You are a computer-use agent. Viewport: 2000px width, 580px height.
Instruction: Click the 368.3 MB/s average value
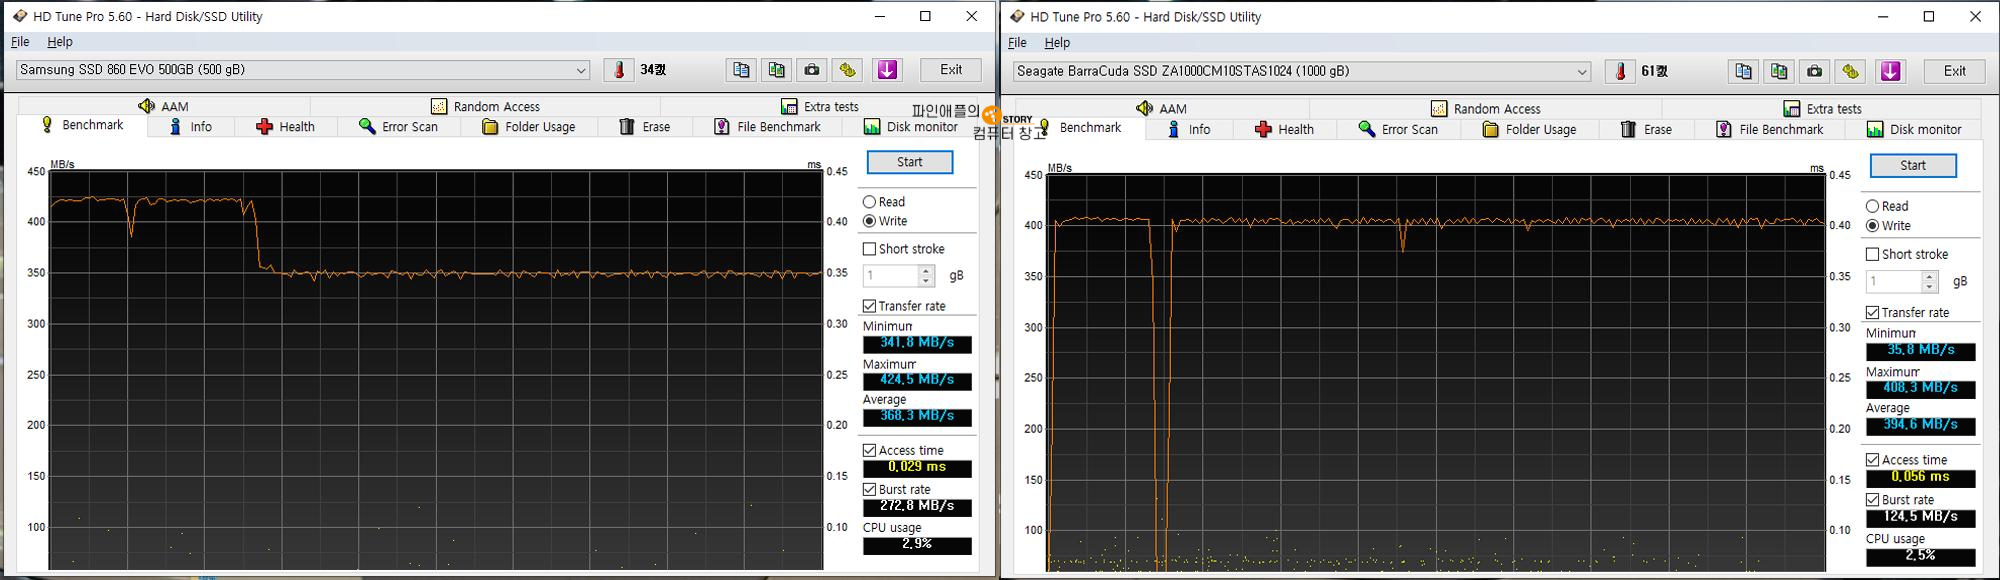pyautogui.click(x=917, y=416)
